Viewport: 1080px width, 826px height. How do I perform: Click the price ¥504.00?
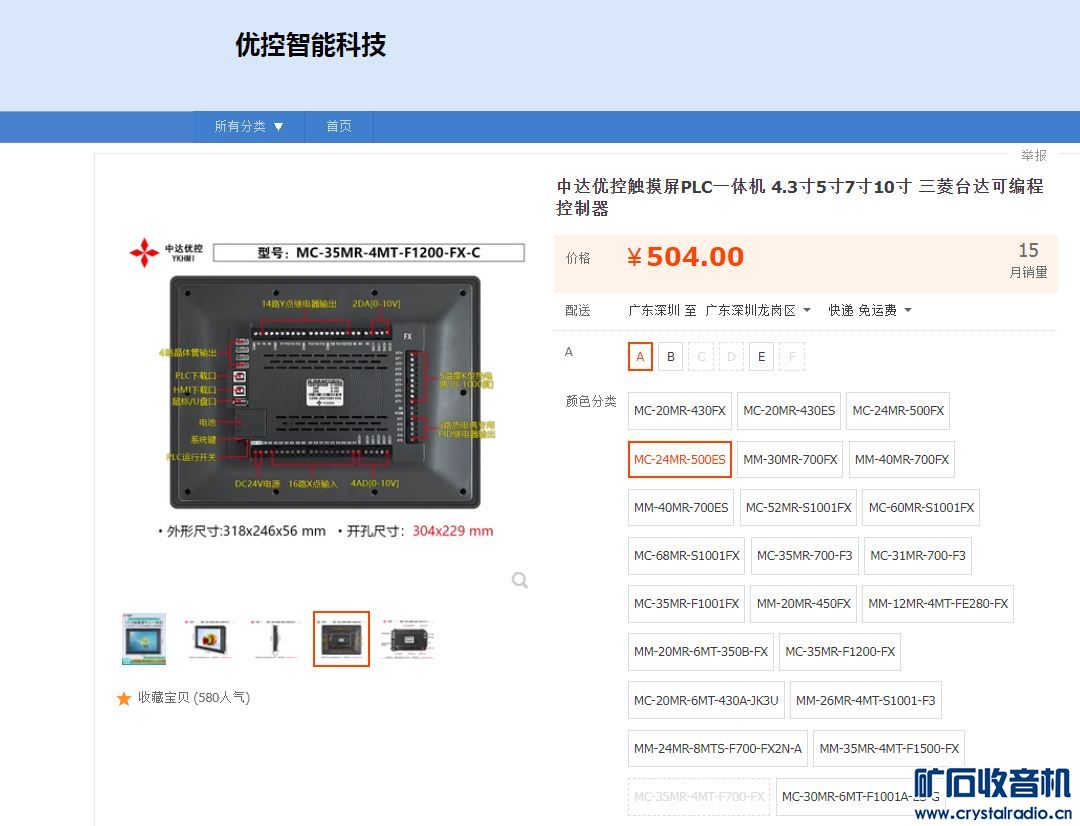tap(686, 257)
